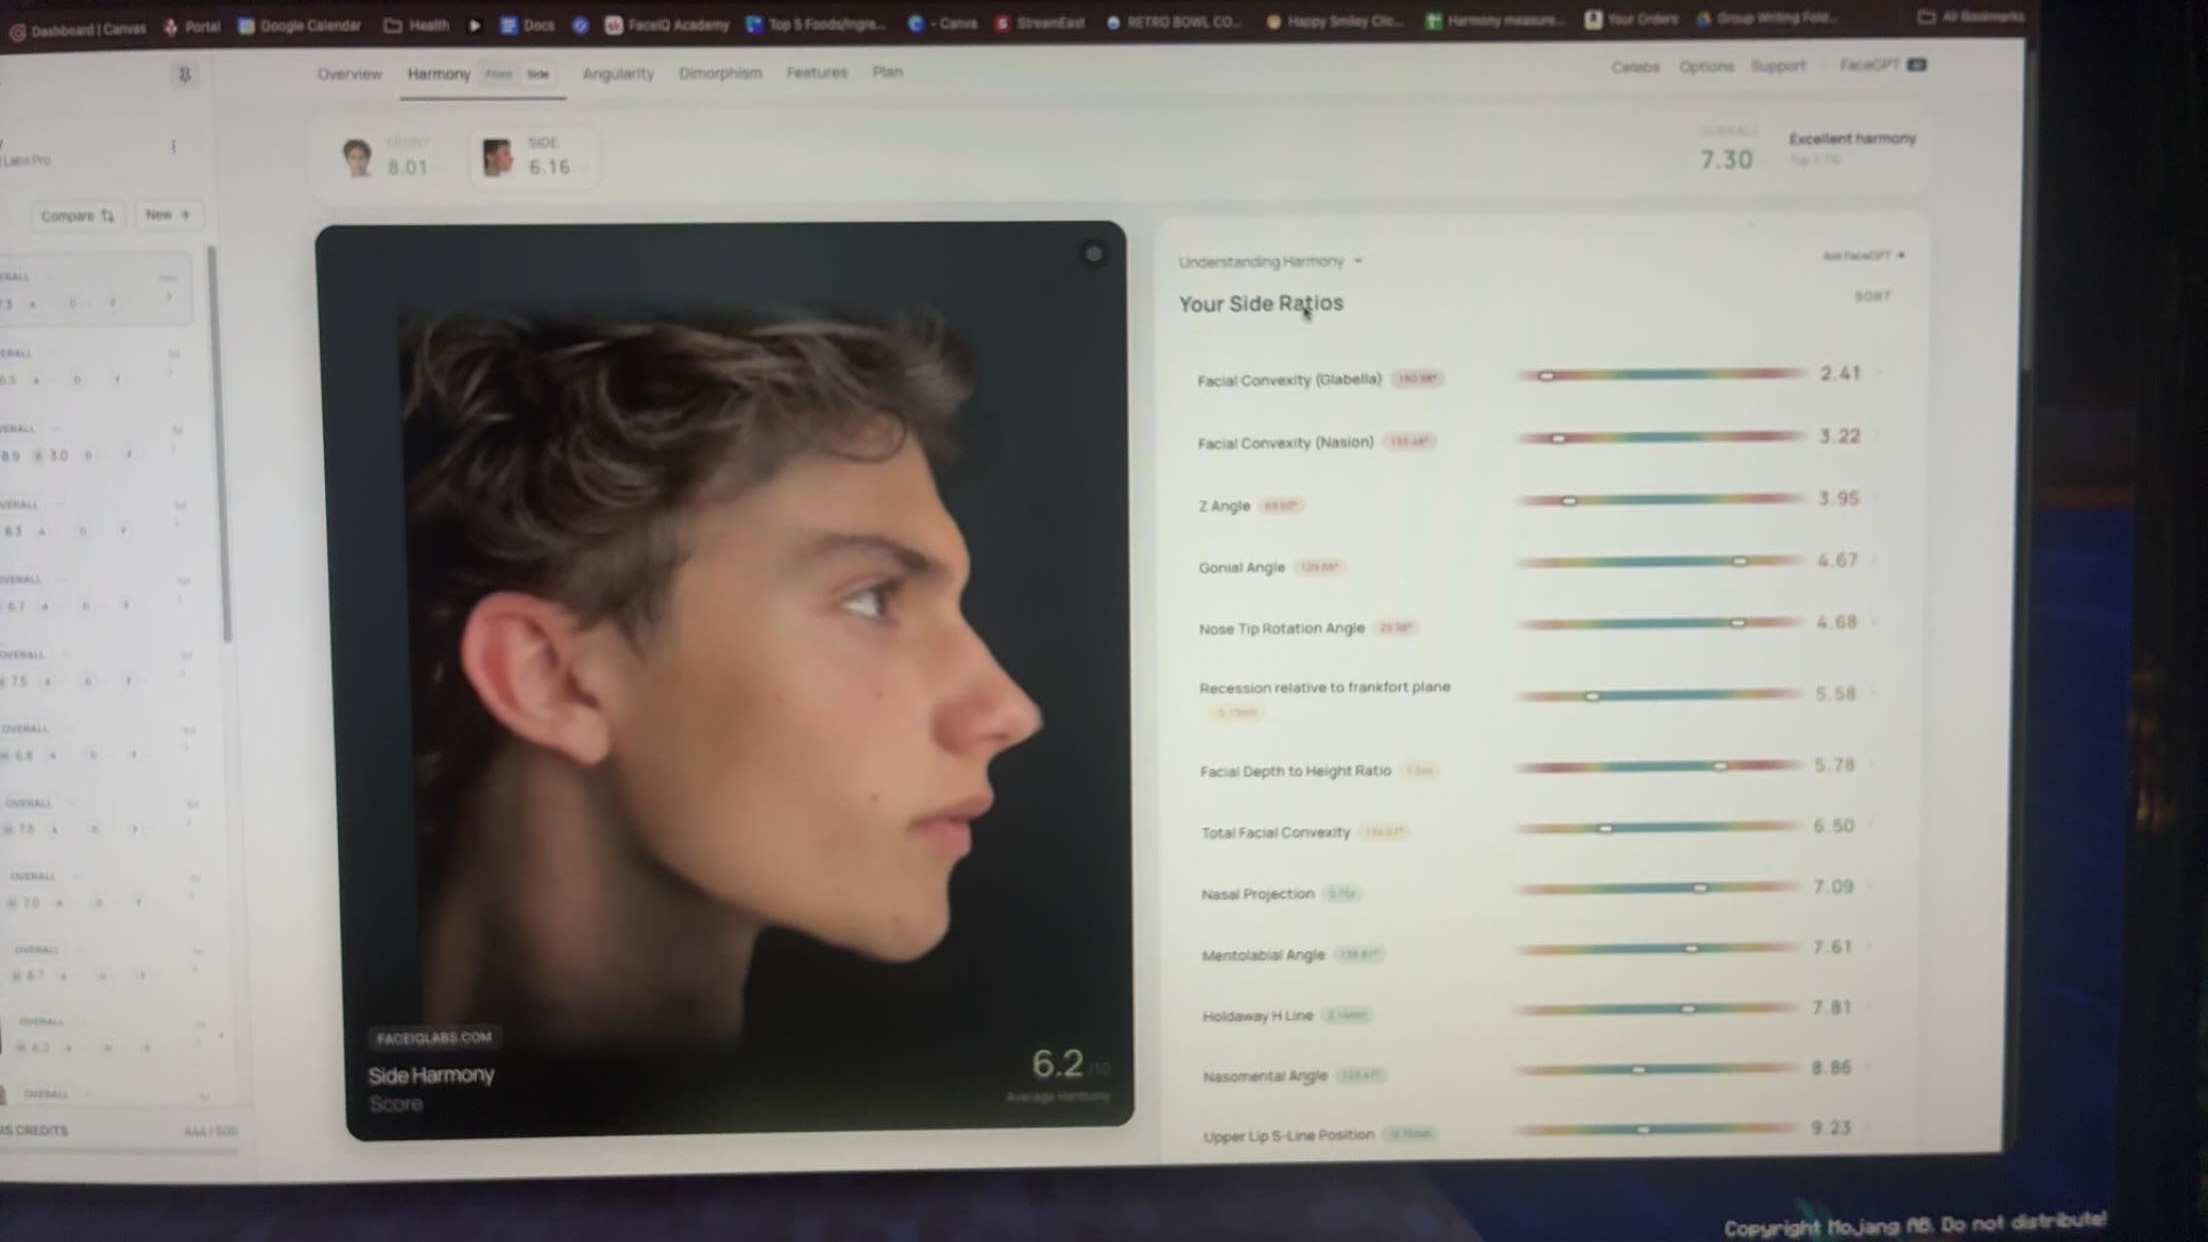This screenshot has width=2208, height=1242.
Task: Switch Harmony view to Side
Action: (x=538, y=74)
